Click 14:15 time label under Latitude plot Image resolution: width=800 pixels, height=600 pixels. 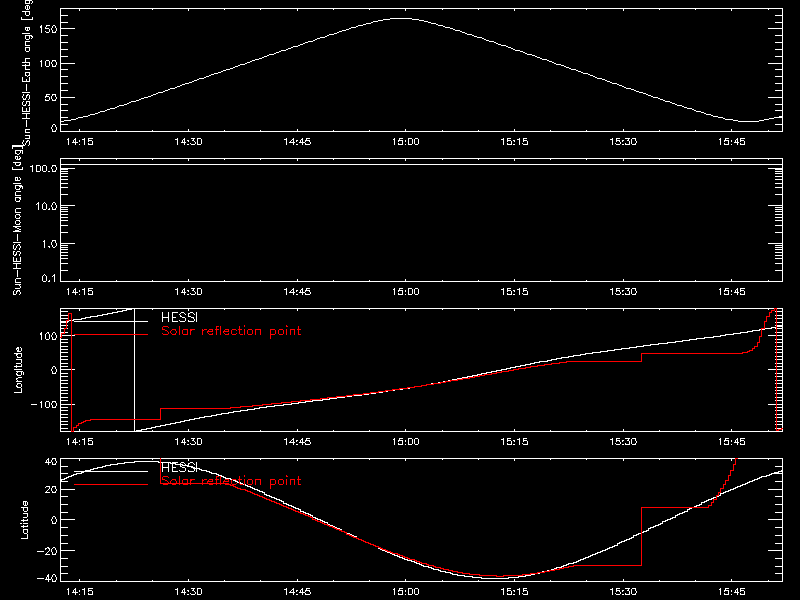point(80,592)
